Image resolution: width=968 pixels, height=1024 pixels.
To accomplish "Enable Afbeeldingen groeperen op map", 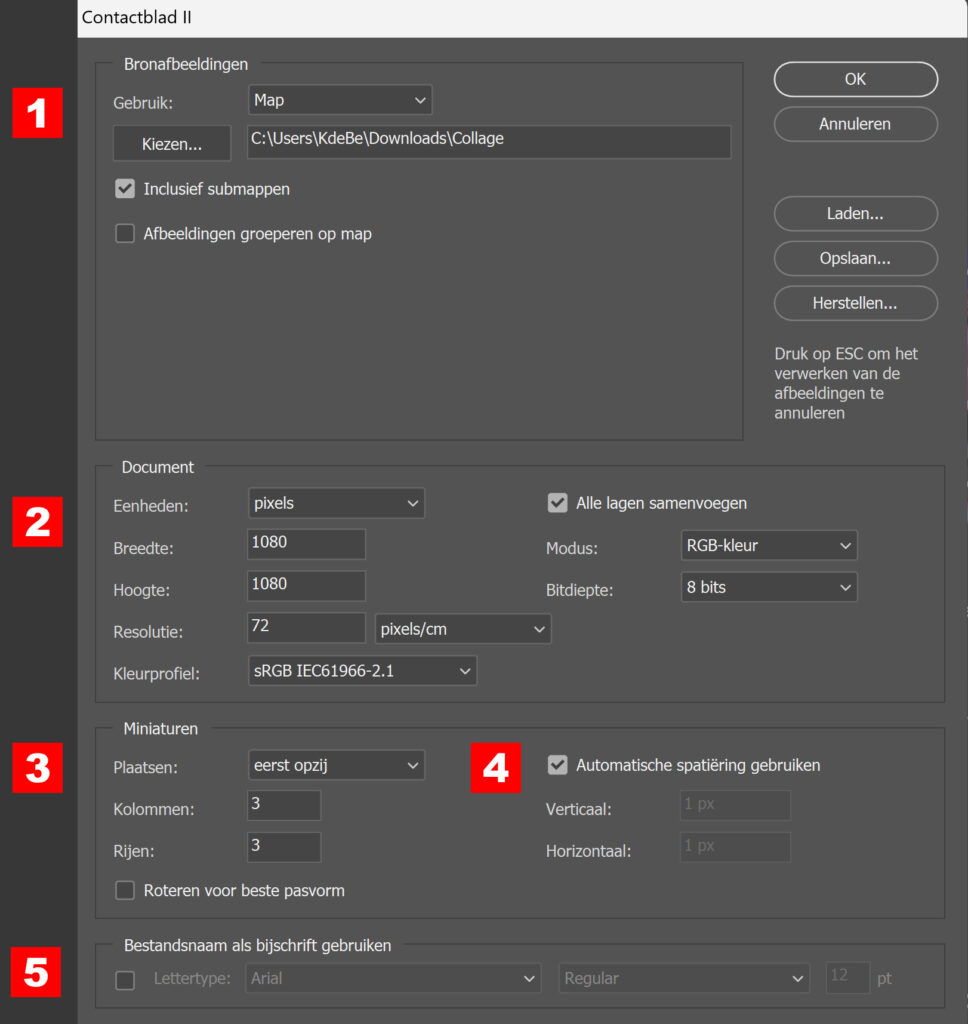I will click(125, 234).
